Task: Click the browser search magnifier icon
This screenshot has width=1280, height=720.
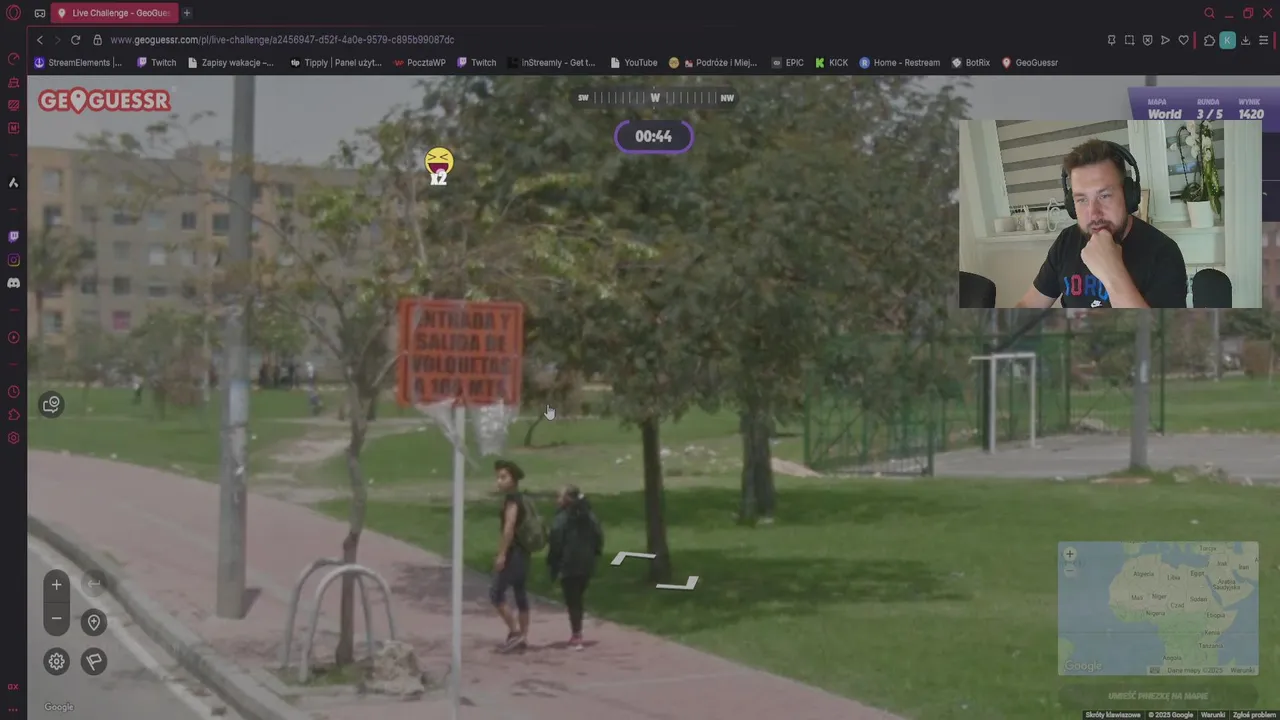Action: click(x=1209, y=13)
